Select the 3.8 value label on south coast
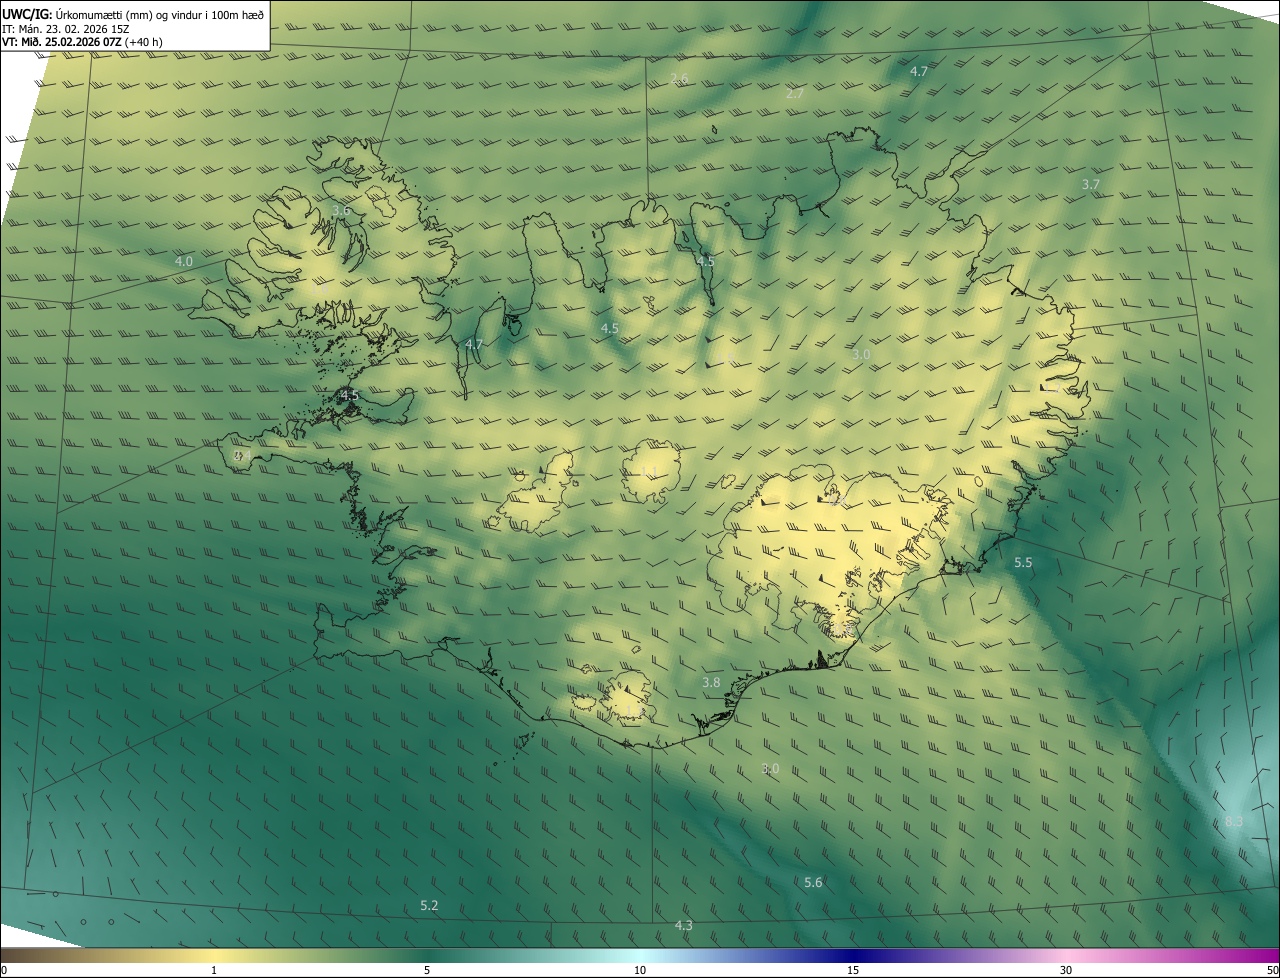 tap(711, 683)
